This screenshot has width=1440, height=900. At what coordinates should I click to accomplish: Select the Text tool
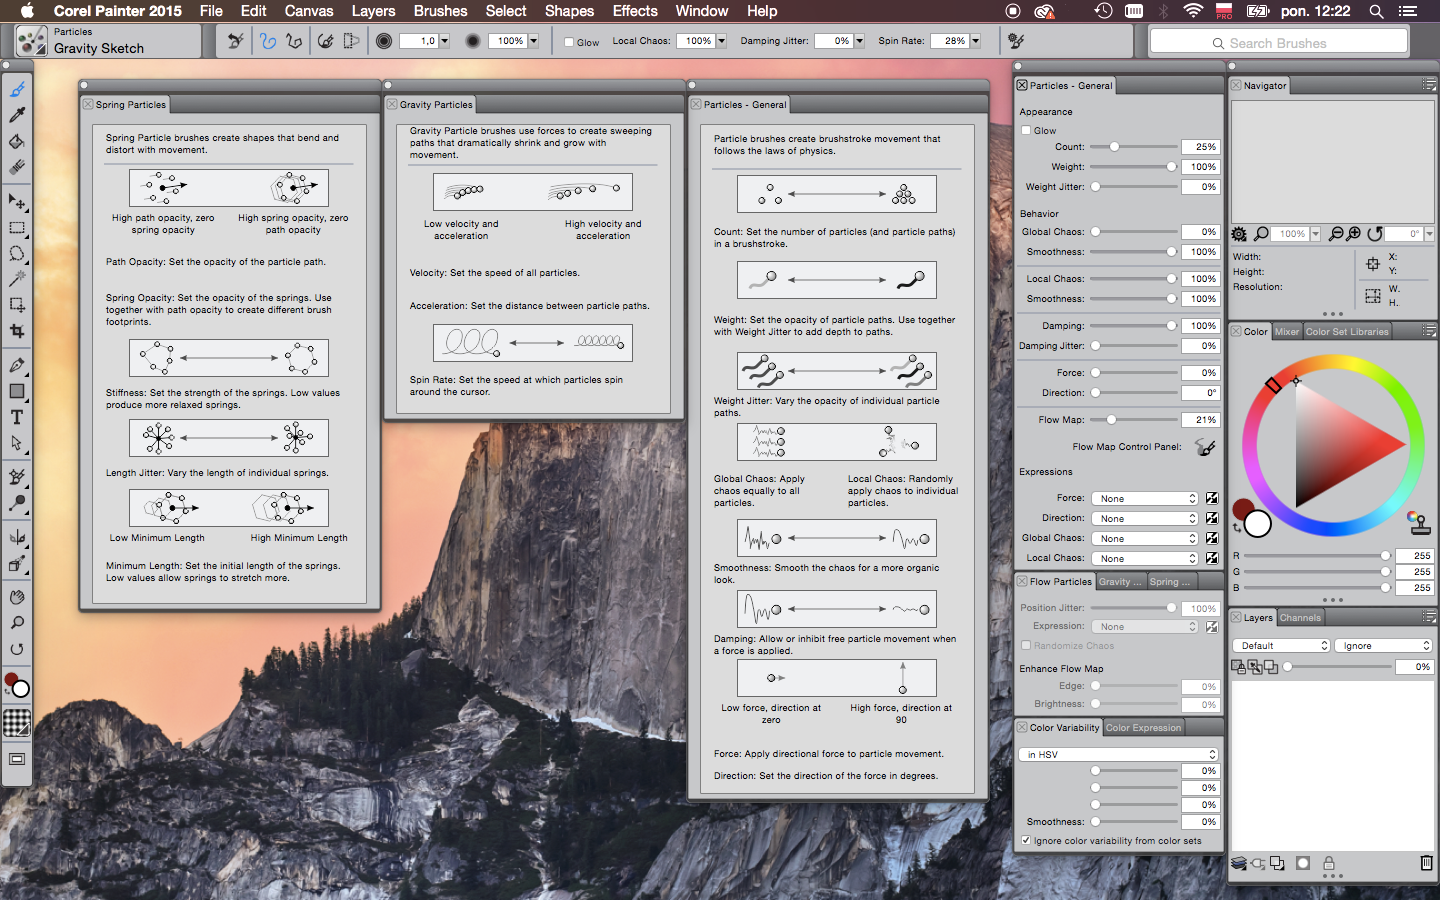coord(17,417)
